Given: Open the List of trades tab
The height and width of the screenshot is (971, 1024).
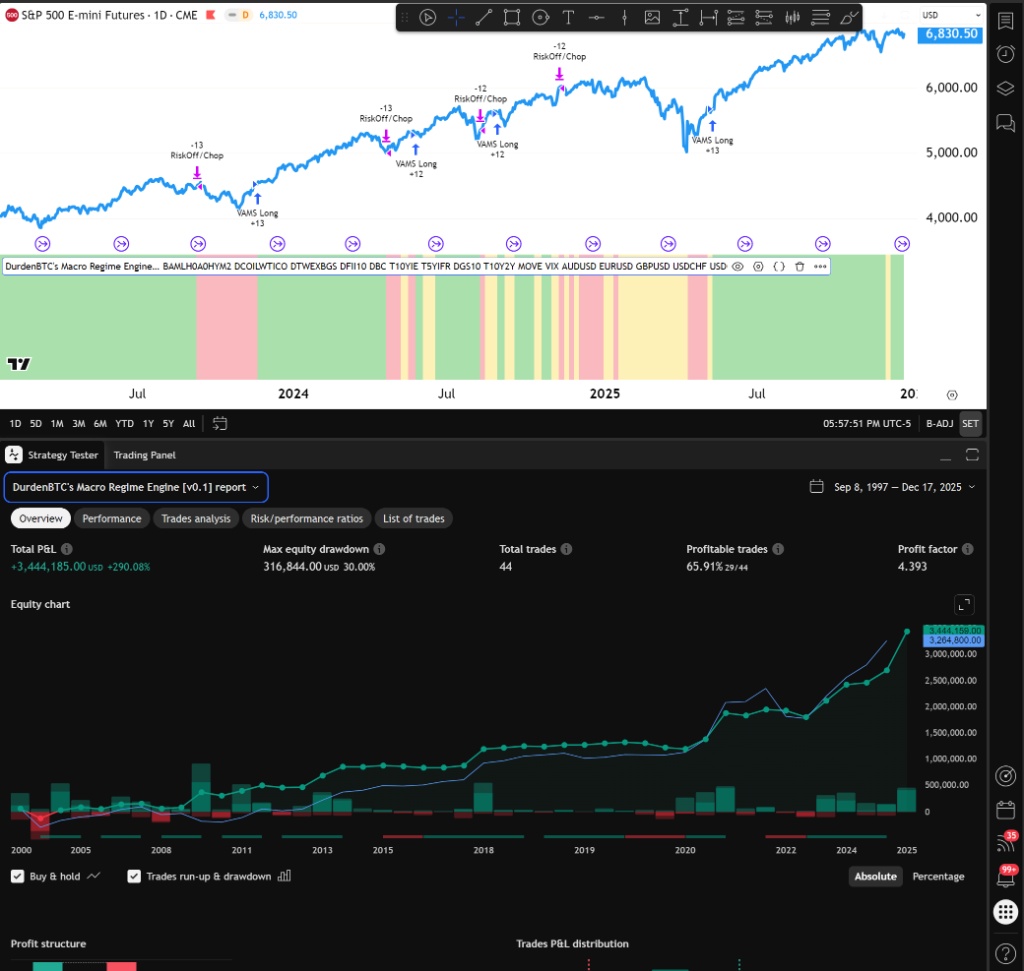Looking at the screenshot, I should pyautogui.click(x=415, y=518).
